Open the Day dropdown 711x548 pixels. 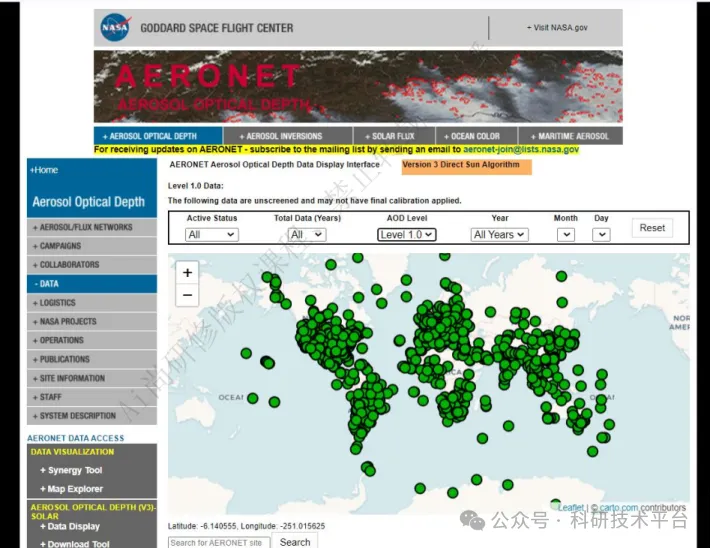click(601, 234)
